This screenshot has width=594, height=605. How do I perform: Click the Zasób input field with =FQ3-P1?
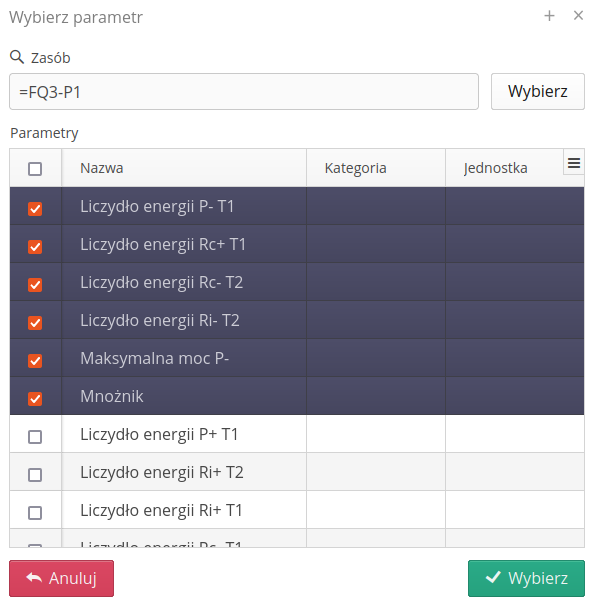coord(244,91)
